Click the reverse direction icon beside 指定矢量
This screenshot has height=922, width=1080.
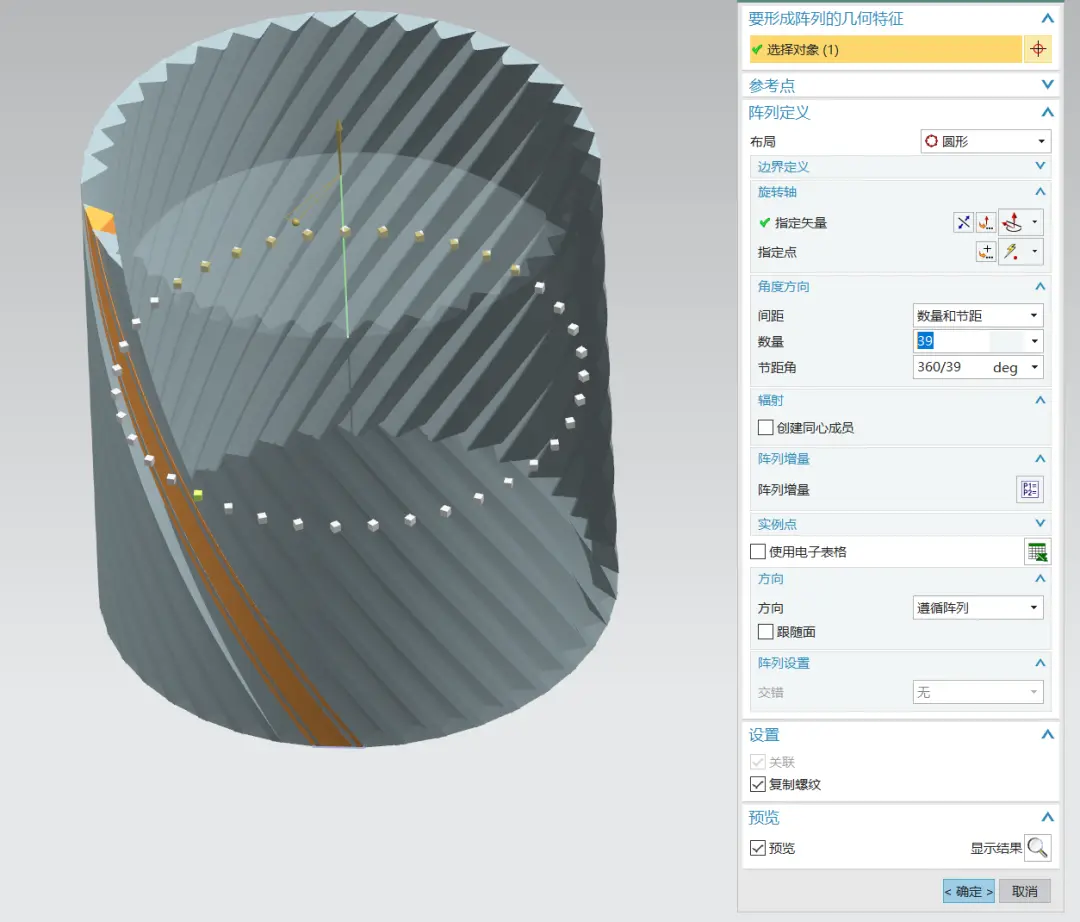pyautogui.click(x=963, y=222)
